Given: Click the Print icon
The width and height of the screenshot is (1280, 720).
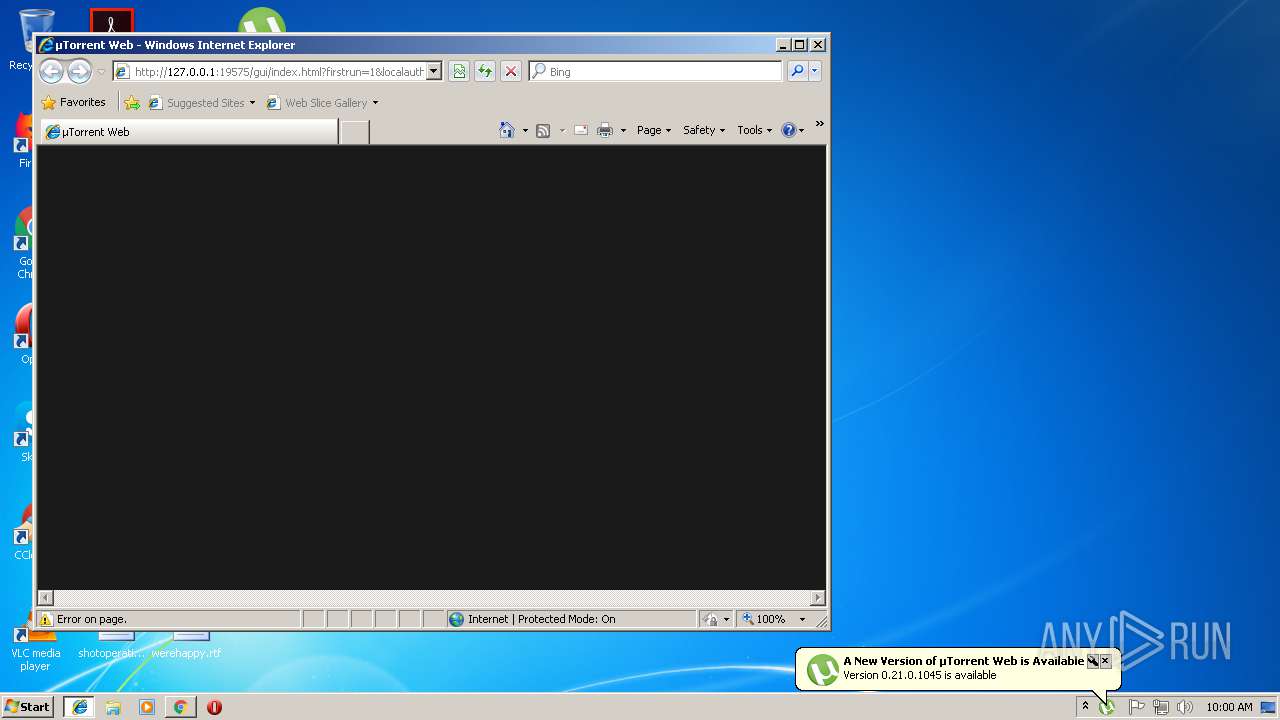Looking at the screenshot, I should 605,130.
